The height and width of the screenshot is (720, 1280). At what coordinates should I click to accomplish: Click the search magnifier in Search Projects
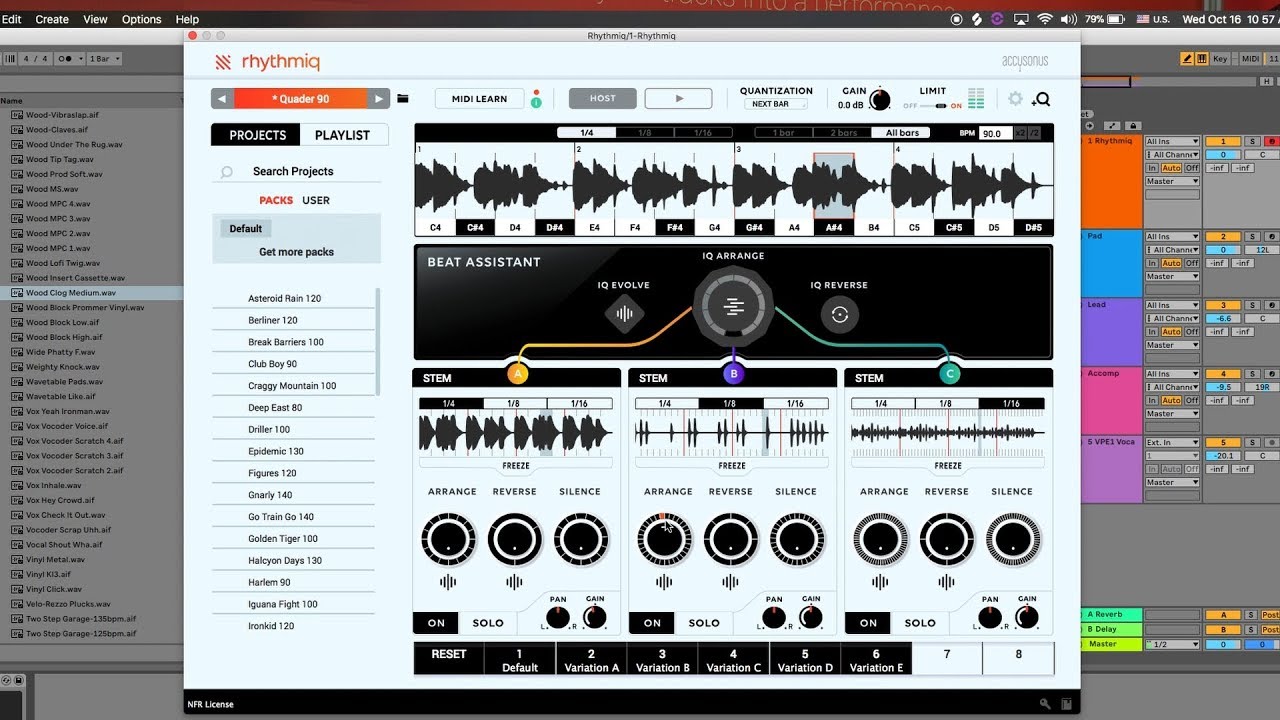[x=227, y=172]
